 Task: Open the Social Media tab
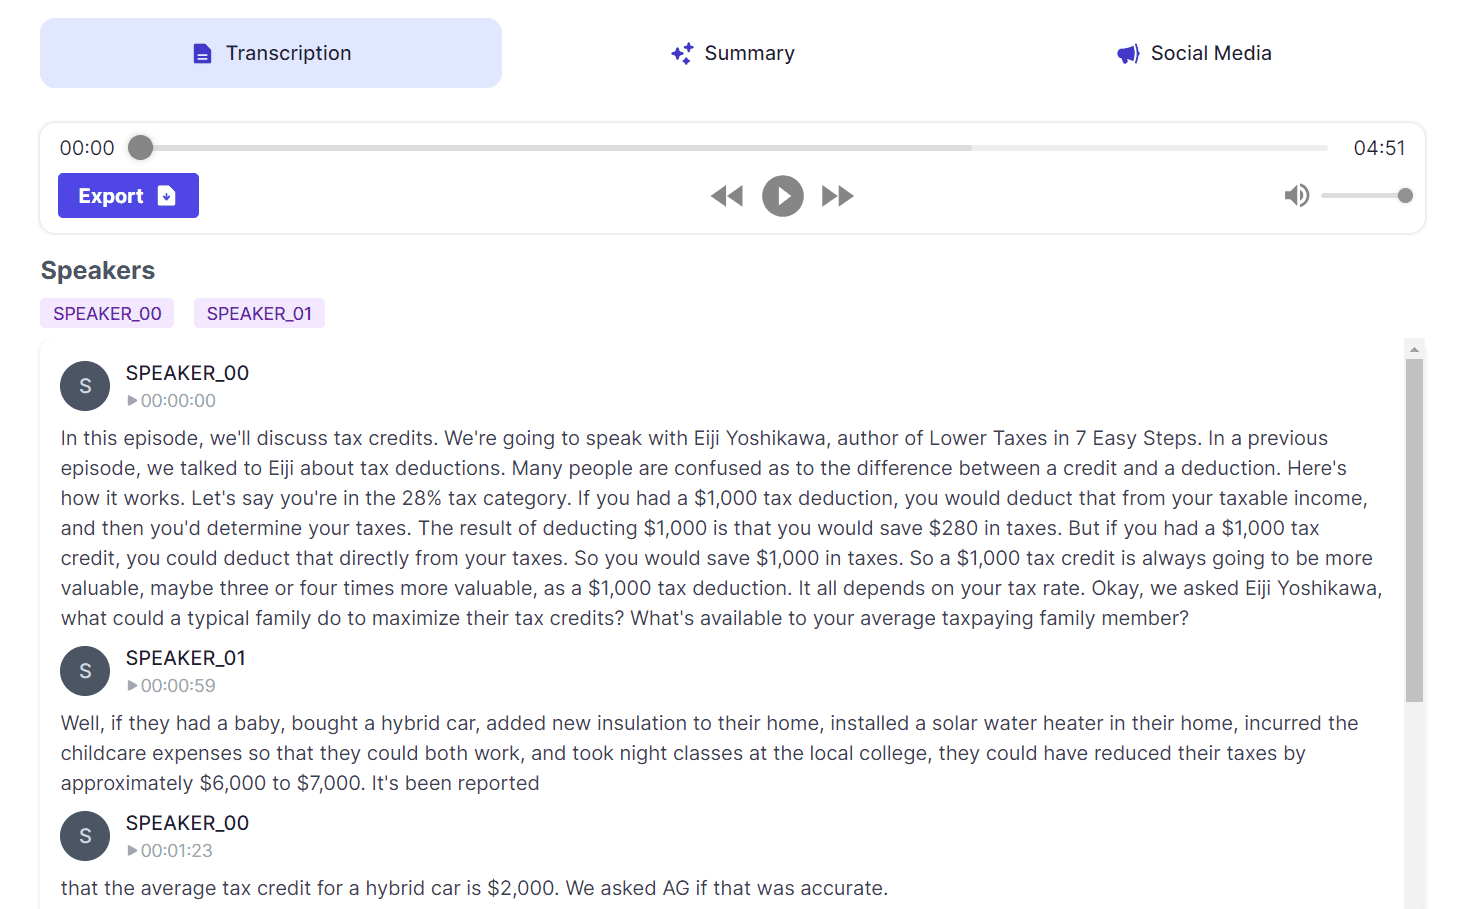pyautogui.click(x=1194, y=53)
